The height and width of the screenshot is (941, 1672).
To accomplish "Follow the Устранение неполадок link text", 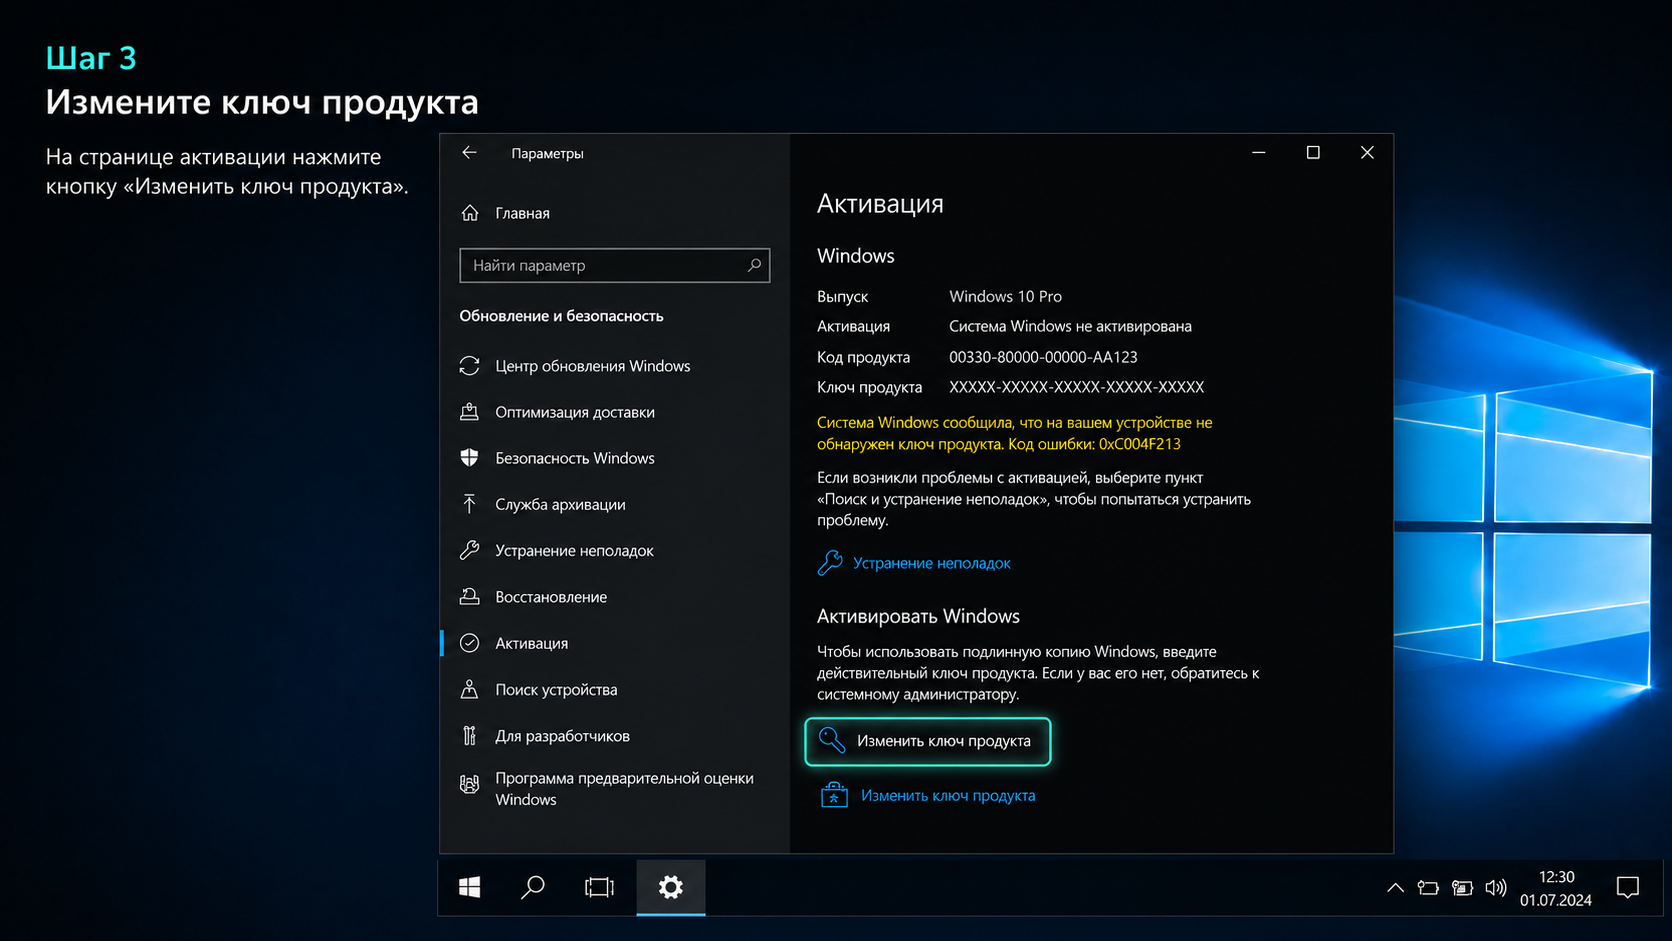I will coord(931,563).
